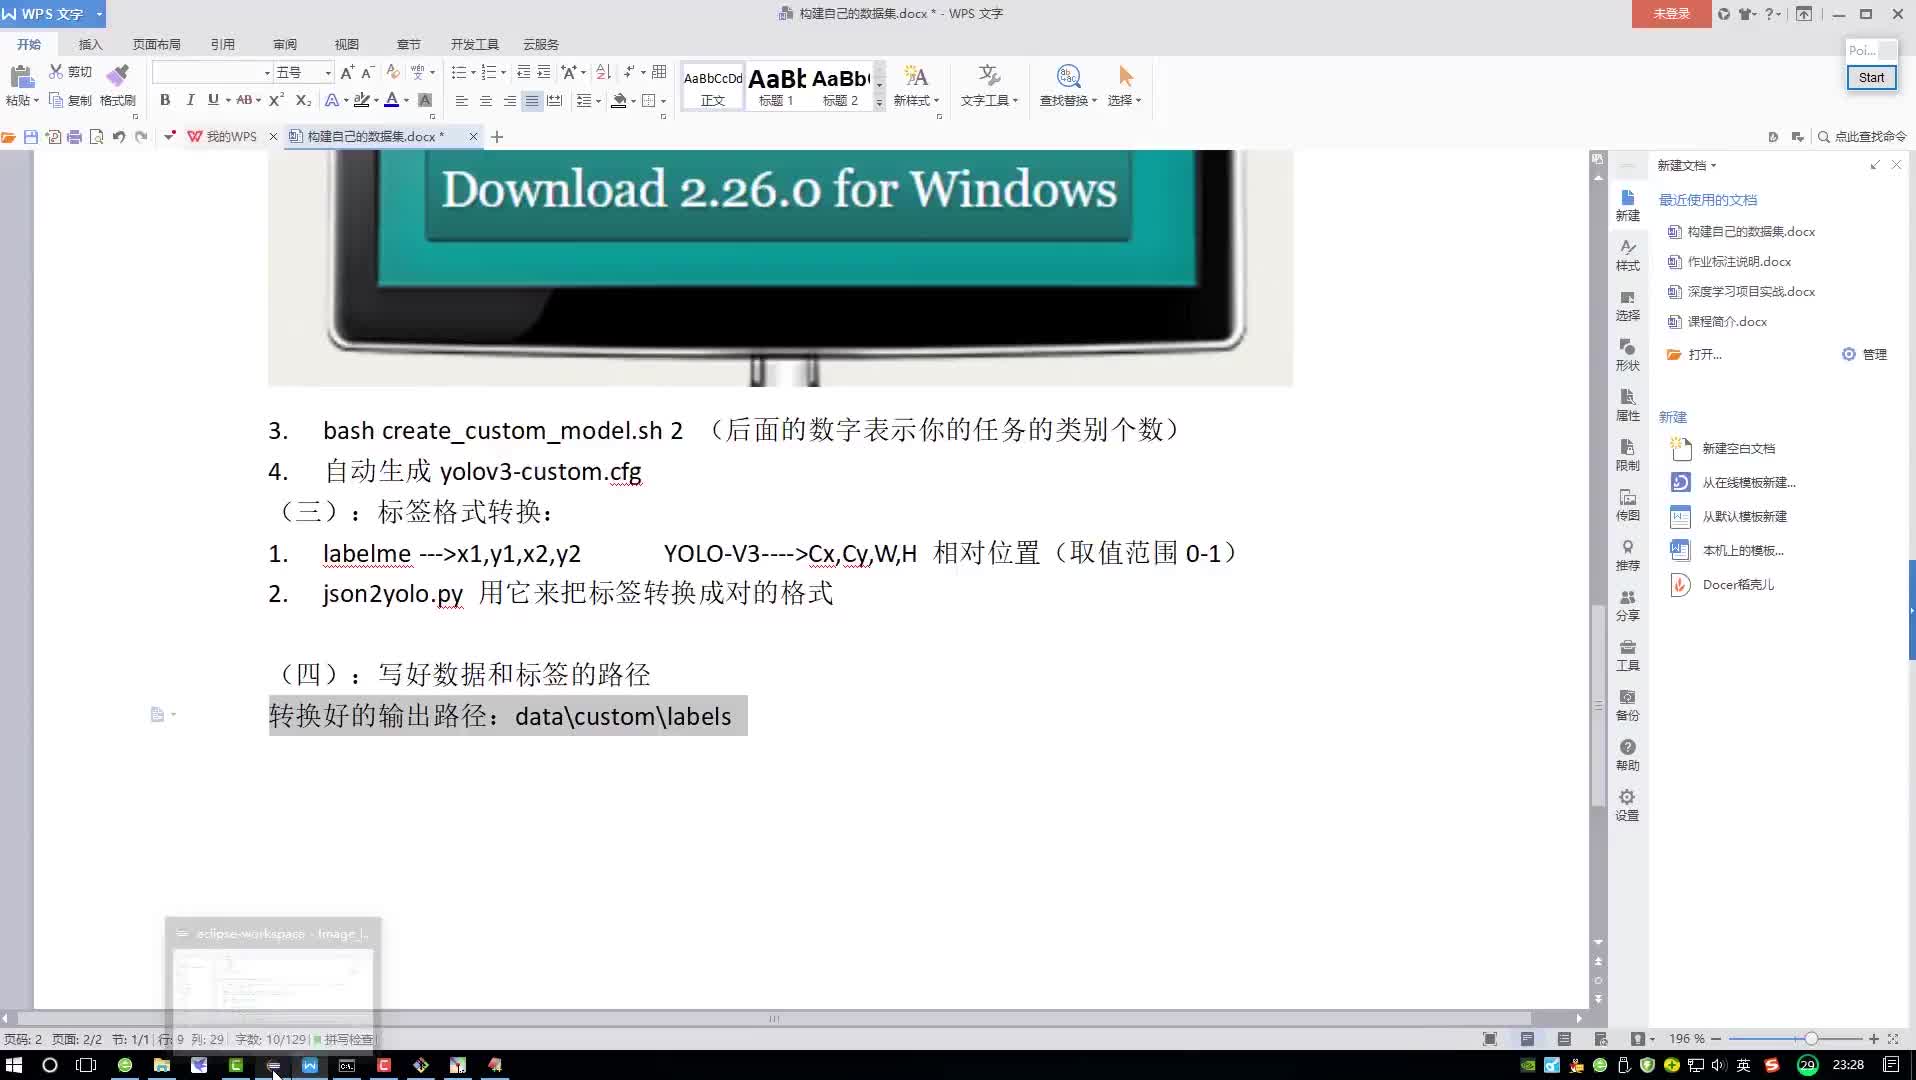The height and width of the screenshot is (1080, 1916).
Task: Open the 视图 (View) ribbon tab
Action: click(346, 44)
